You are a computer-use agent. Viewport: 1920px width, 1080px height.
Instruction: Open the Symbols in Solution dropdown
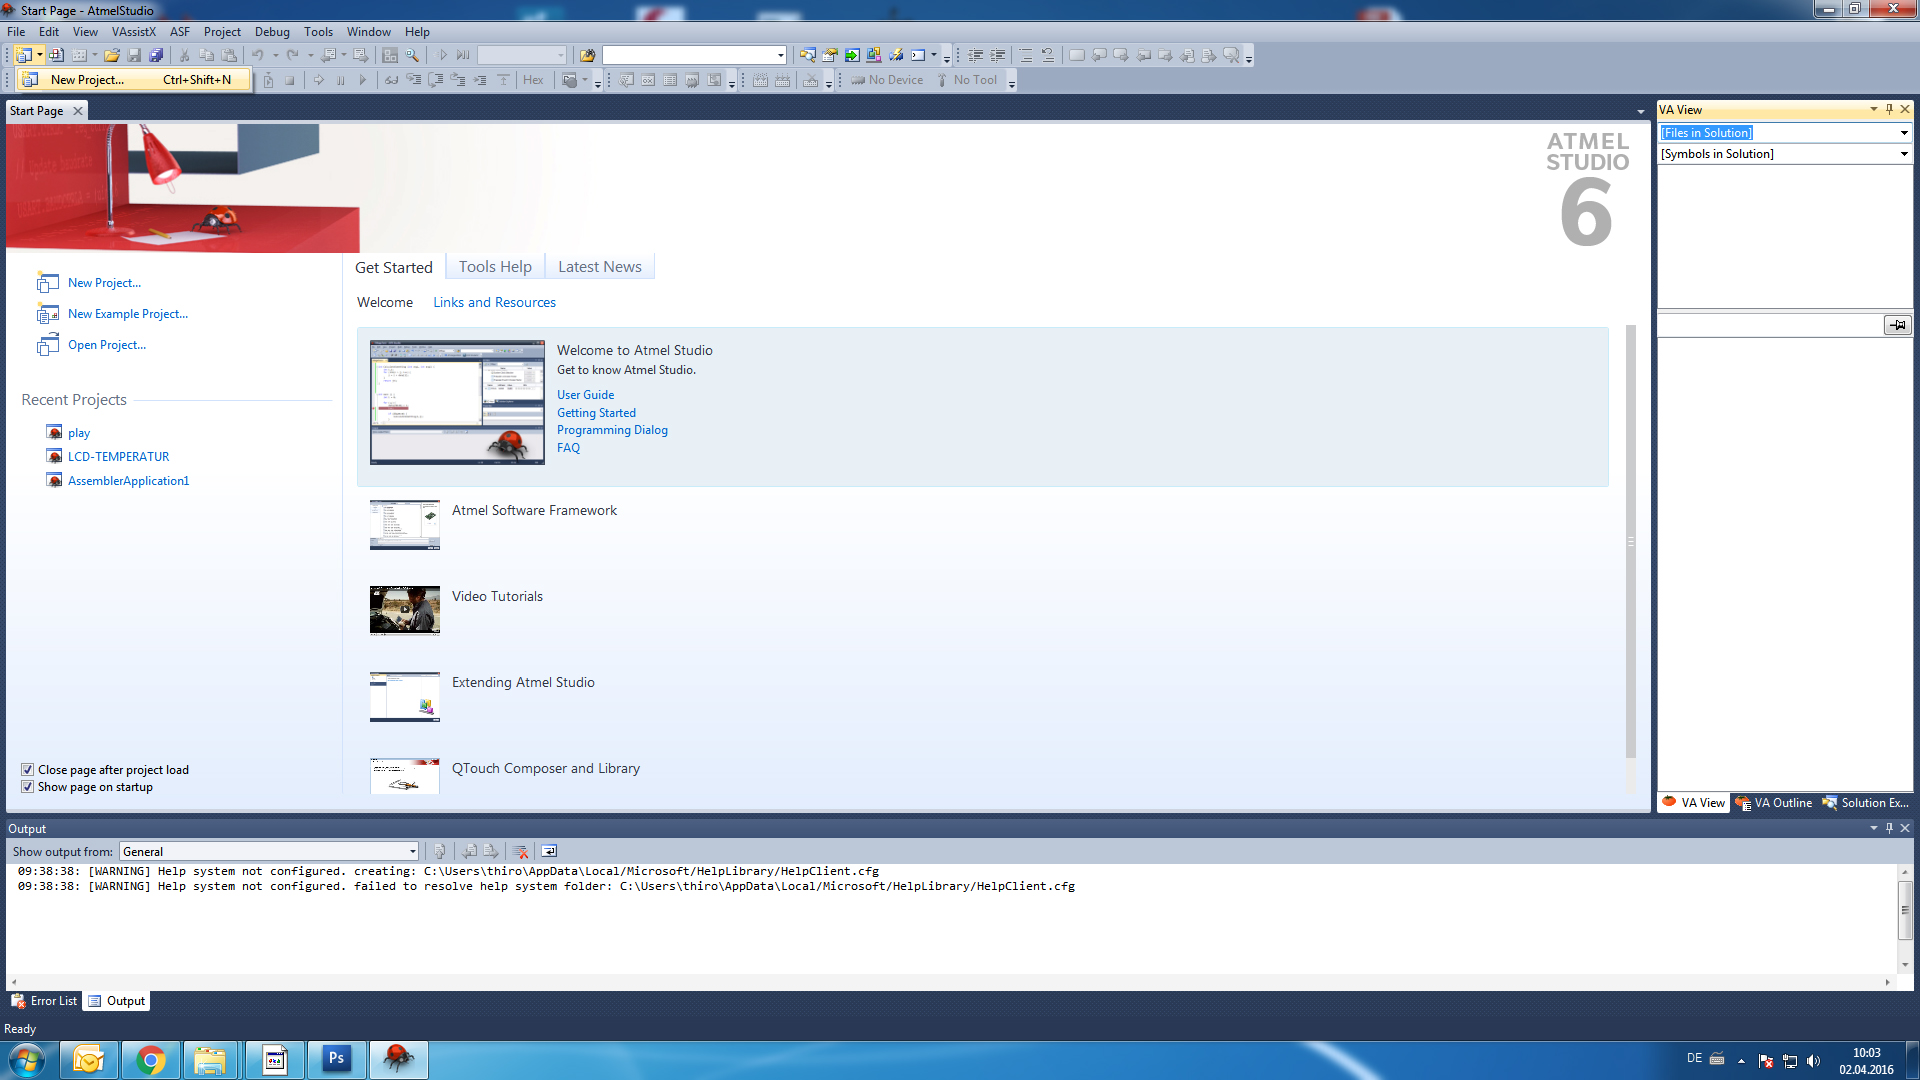click(1904, 154)
